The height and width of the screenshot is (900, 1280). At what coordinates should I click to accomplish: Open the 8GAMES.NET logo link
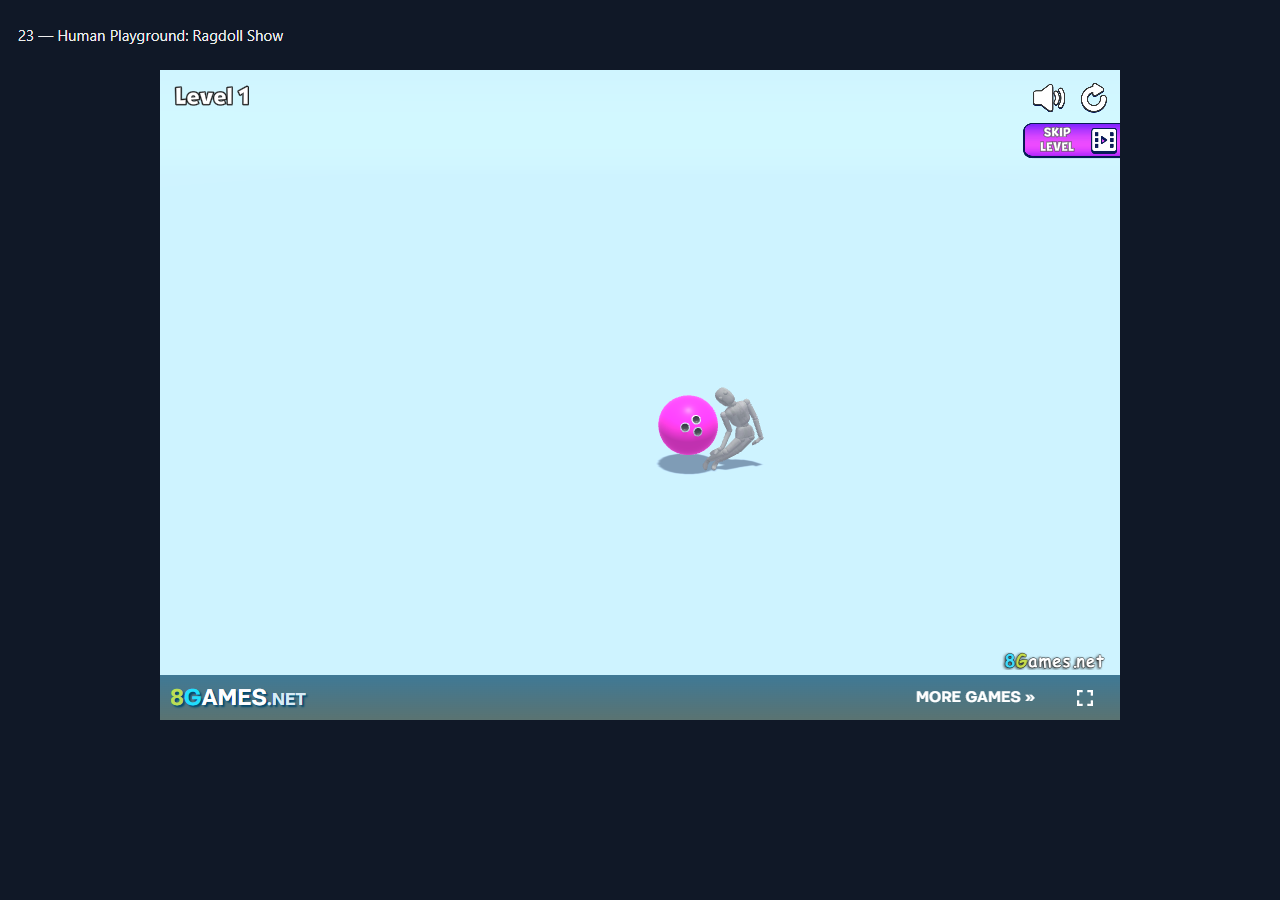[x=238, y=697]
